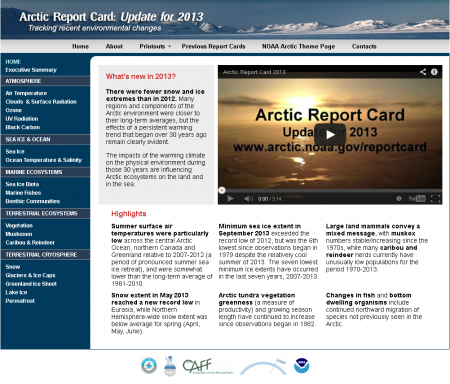Open NOAA Arctic Theme Page link
The width and height of the screenshot is (450, 384).
click(x=298, y=46)
